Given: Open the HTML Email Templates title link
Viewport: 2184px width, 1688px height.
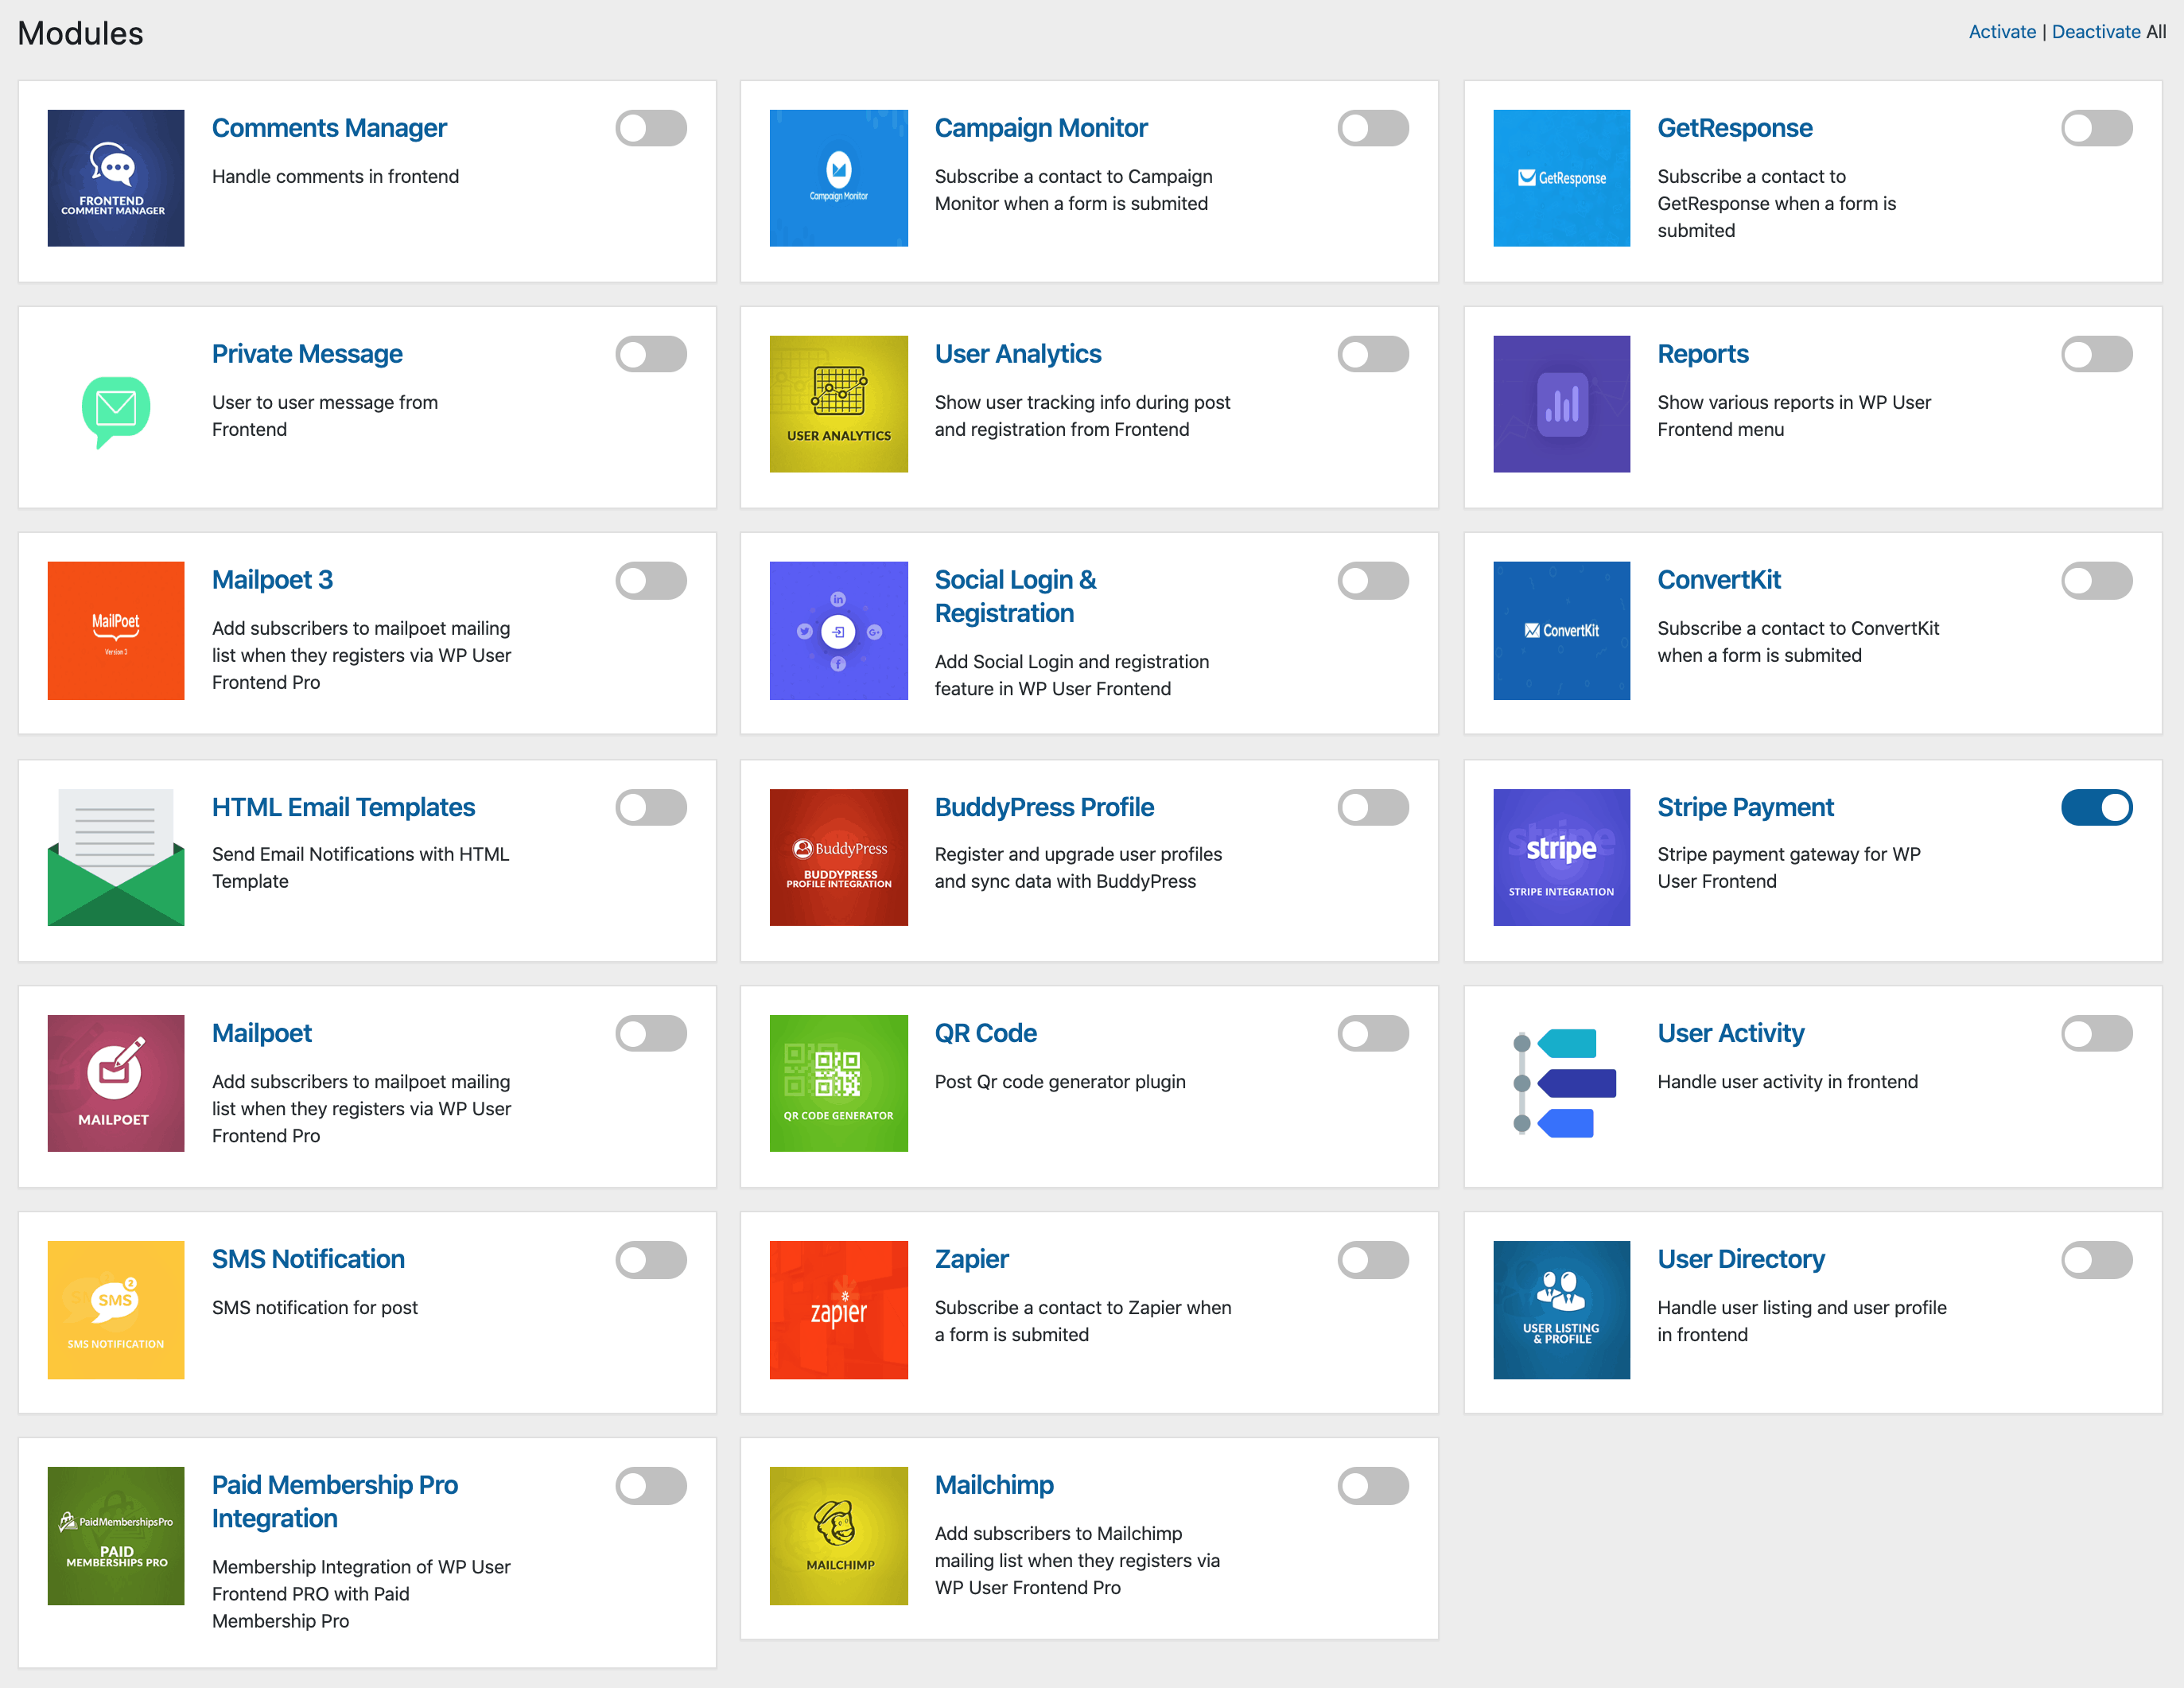Looking at the screenshot, I should tap(343, 807).
